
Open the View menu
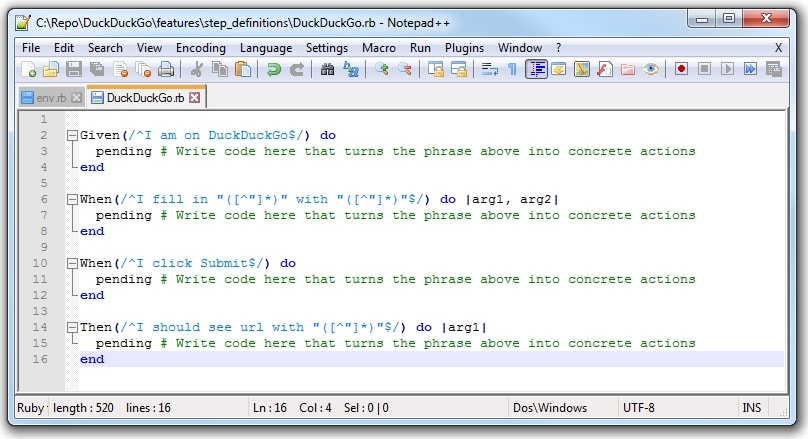[x=149, y=48]
